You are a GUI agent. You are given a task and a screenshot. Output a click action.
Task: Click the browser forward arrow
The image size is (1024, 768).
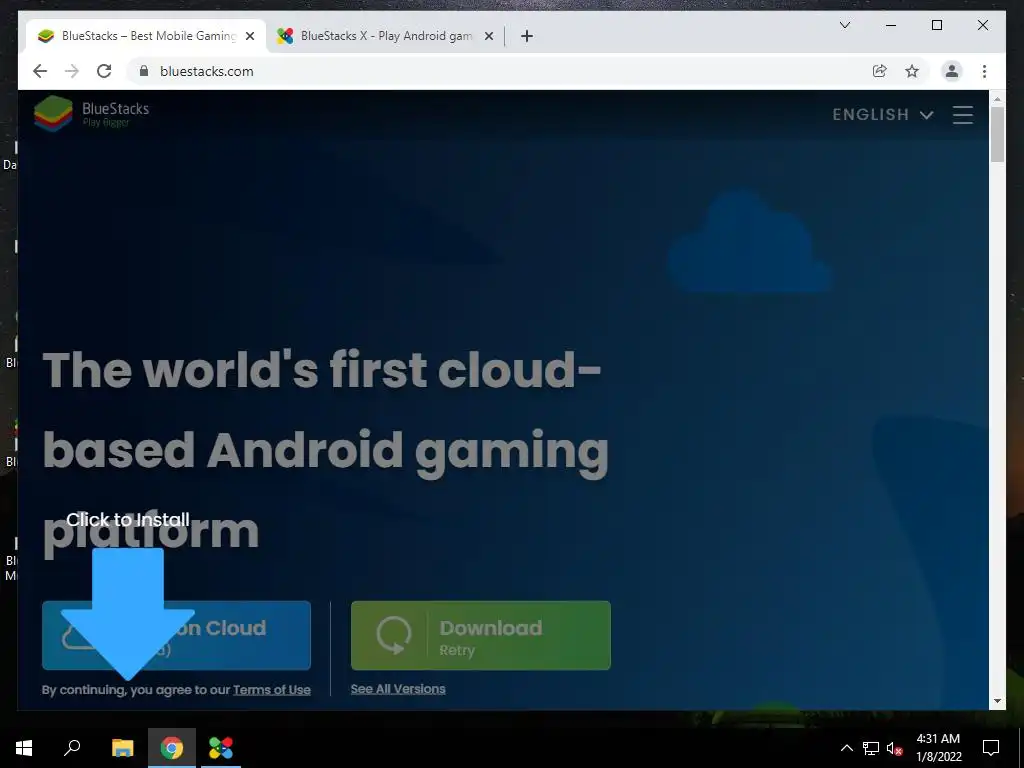pos(72,71)
